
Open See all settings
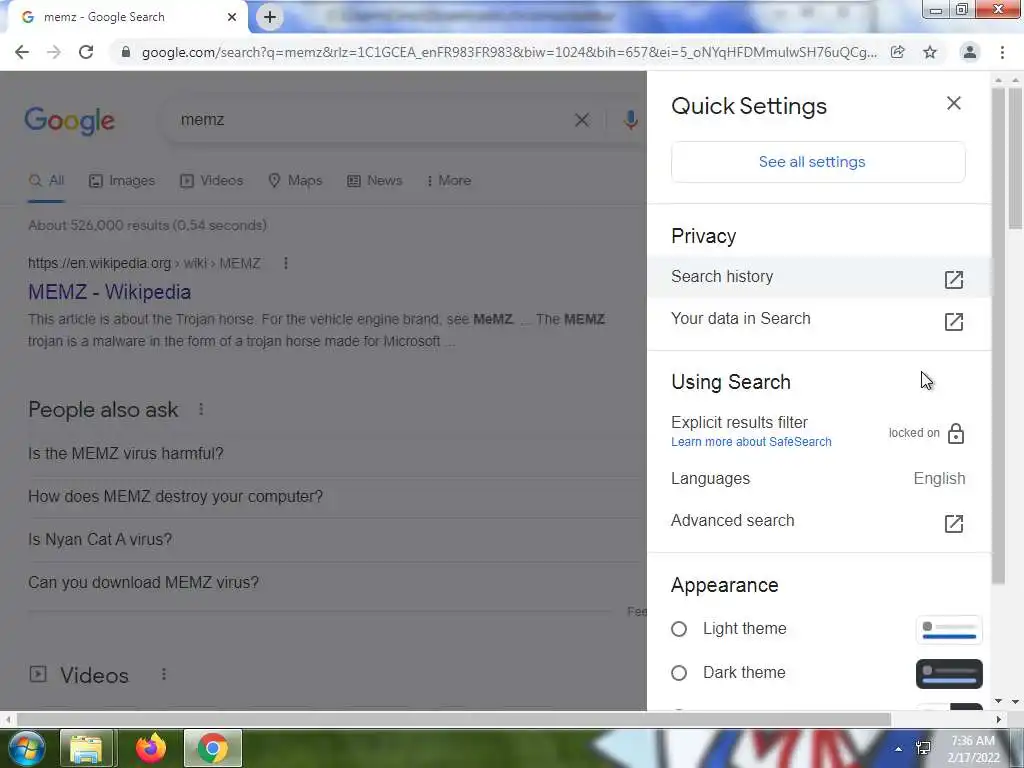pyautogui.click(x=818, y=162)
